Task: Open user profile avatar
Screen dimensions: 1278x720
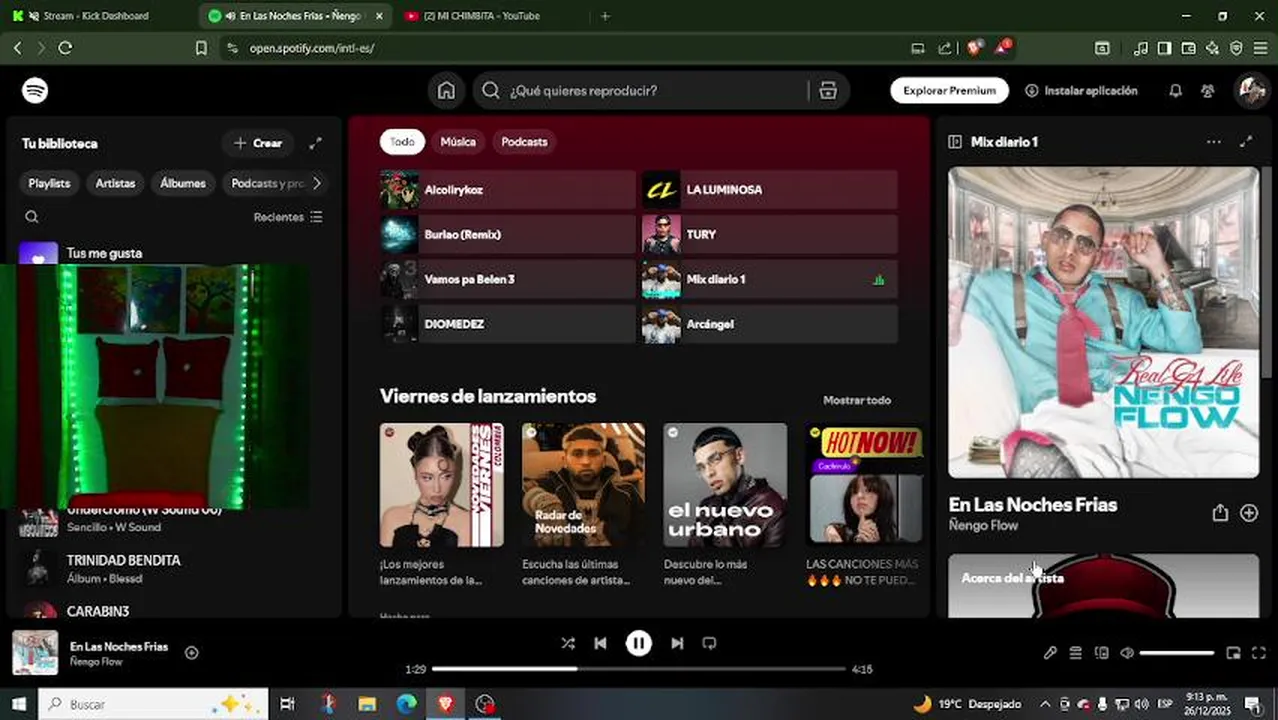Action: (1251, 91)
